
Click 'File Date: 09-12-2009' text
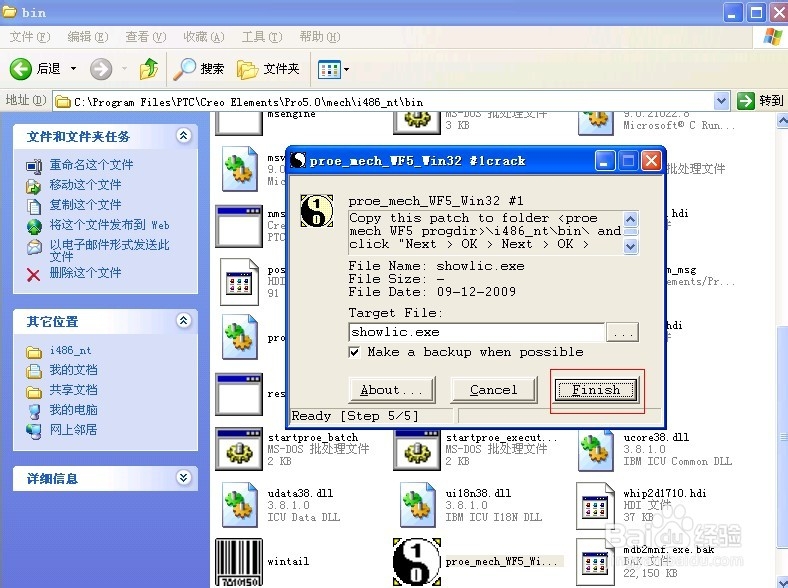click(x=432, y=292)
